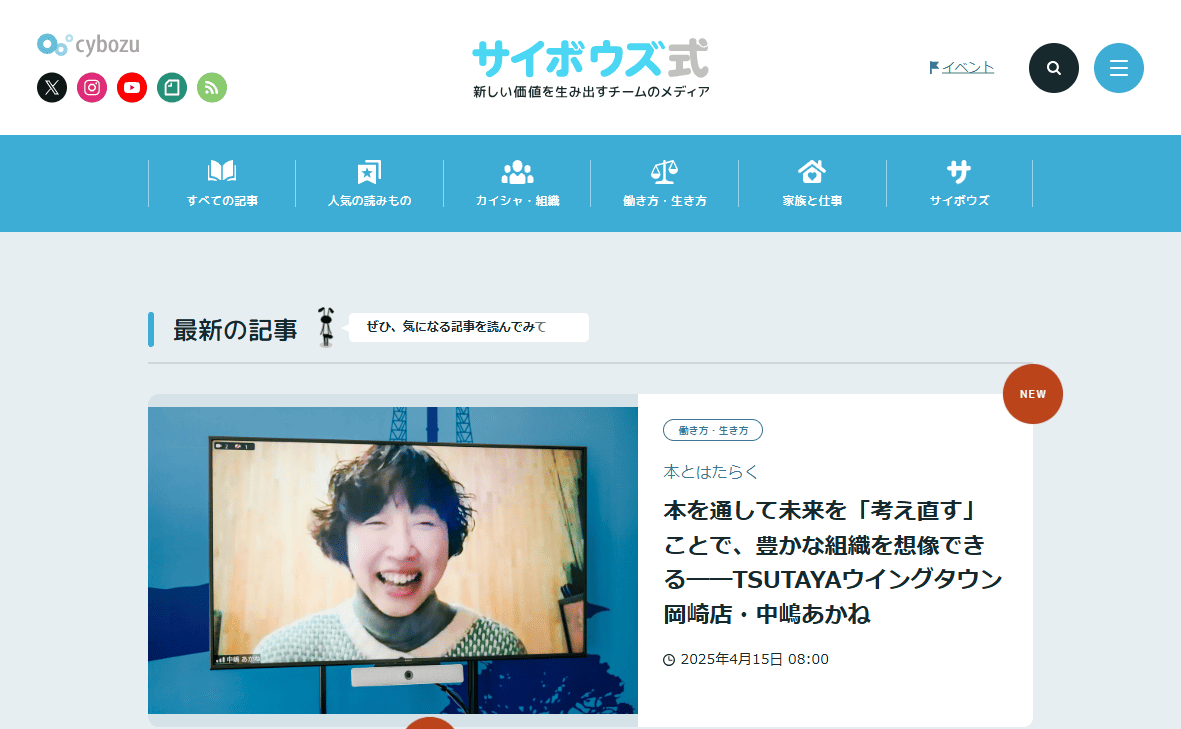
Task: Go to 働き方・生き方 navigation category
Action: click(x=664, y=184)
